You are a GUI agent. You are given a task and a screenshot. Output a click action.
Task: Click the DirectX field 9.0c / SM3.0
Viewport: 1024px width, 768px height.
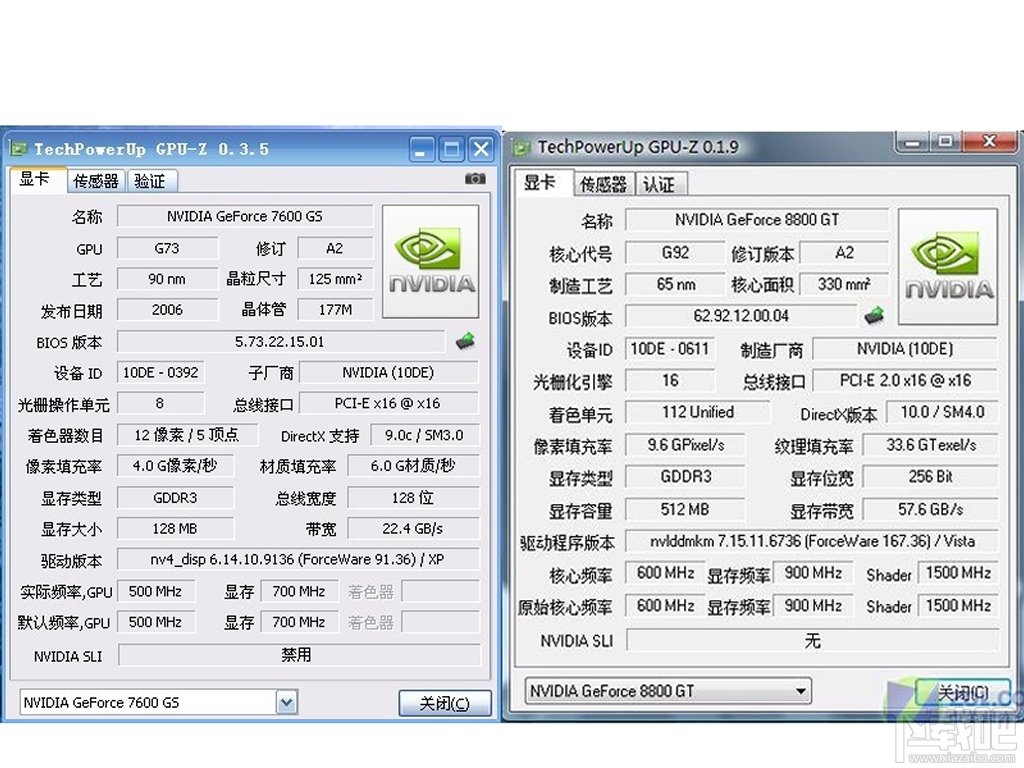424,434
